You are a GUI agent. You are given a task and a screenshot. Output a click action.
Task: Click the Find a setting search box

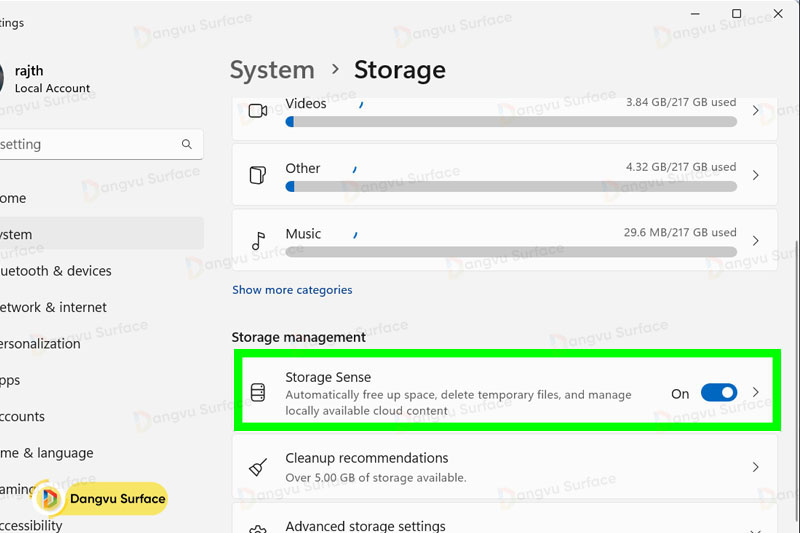point(101,144)
